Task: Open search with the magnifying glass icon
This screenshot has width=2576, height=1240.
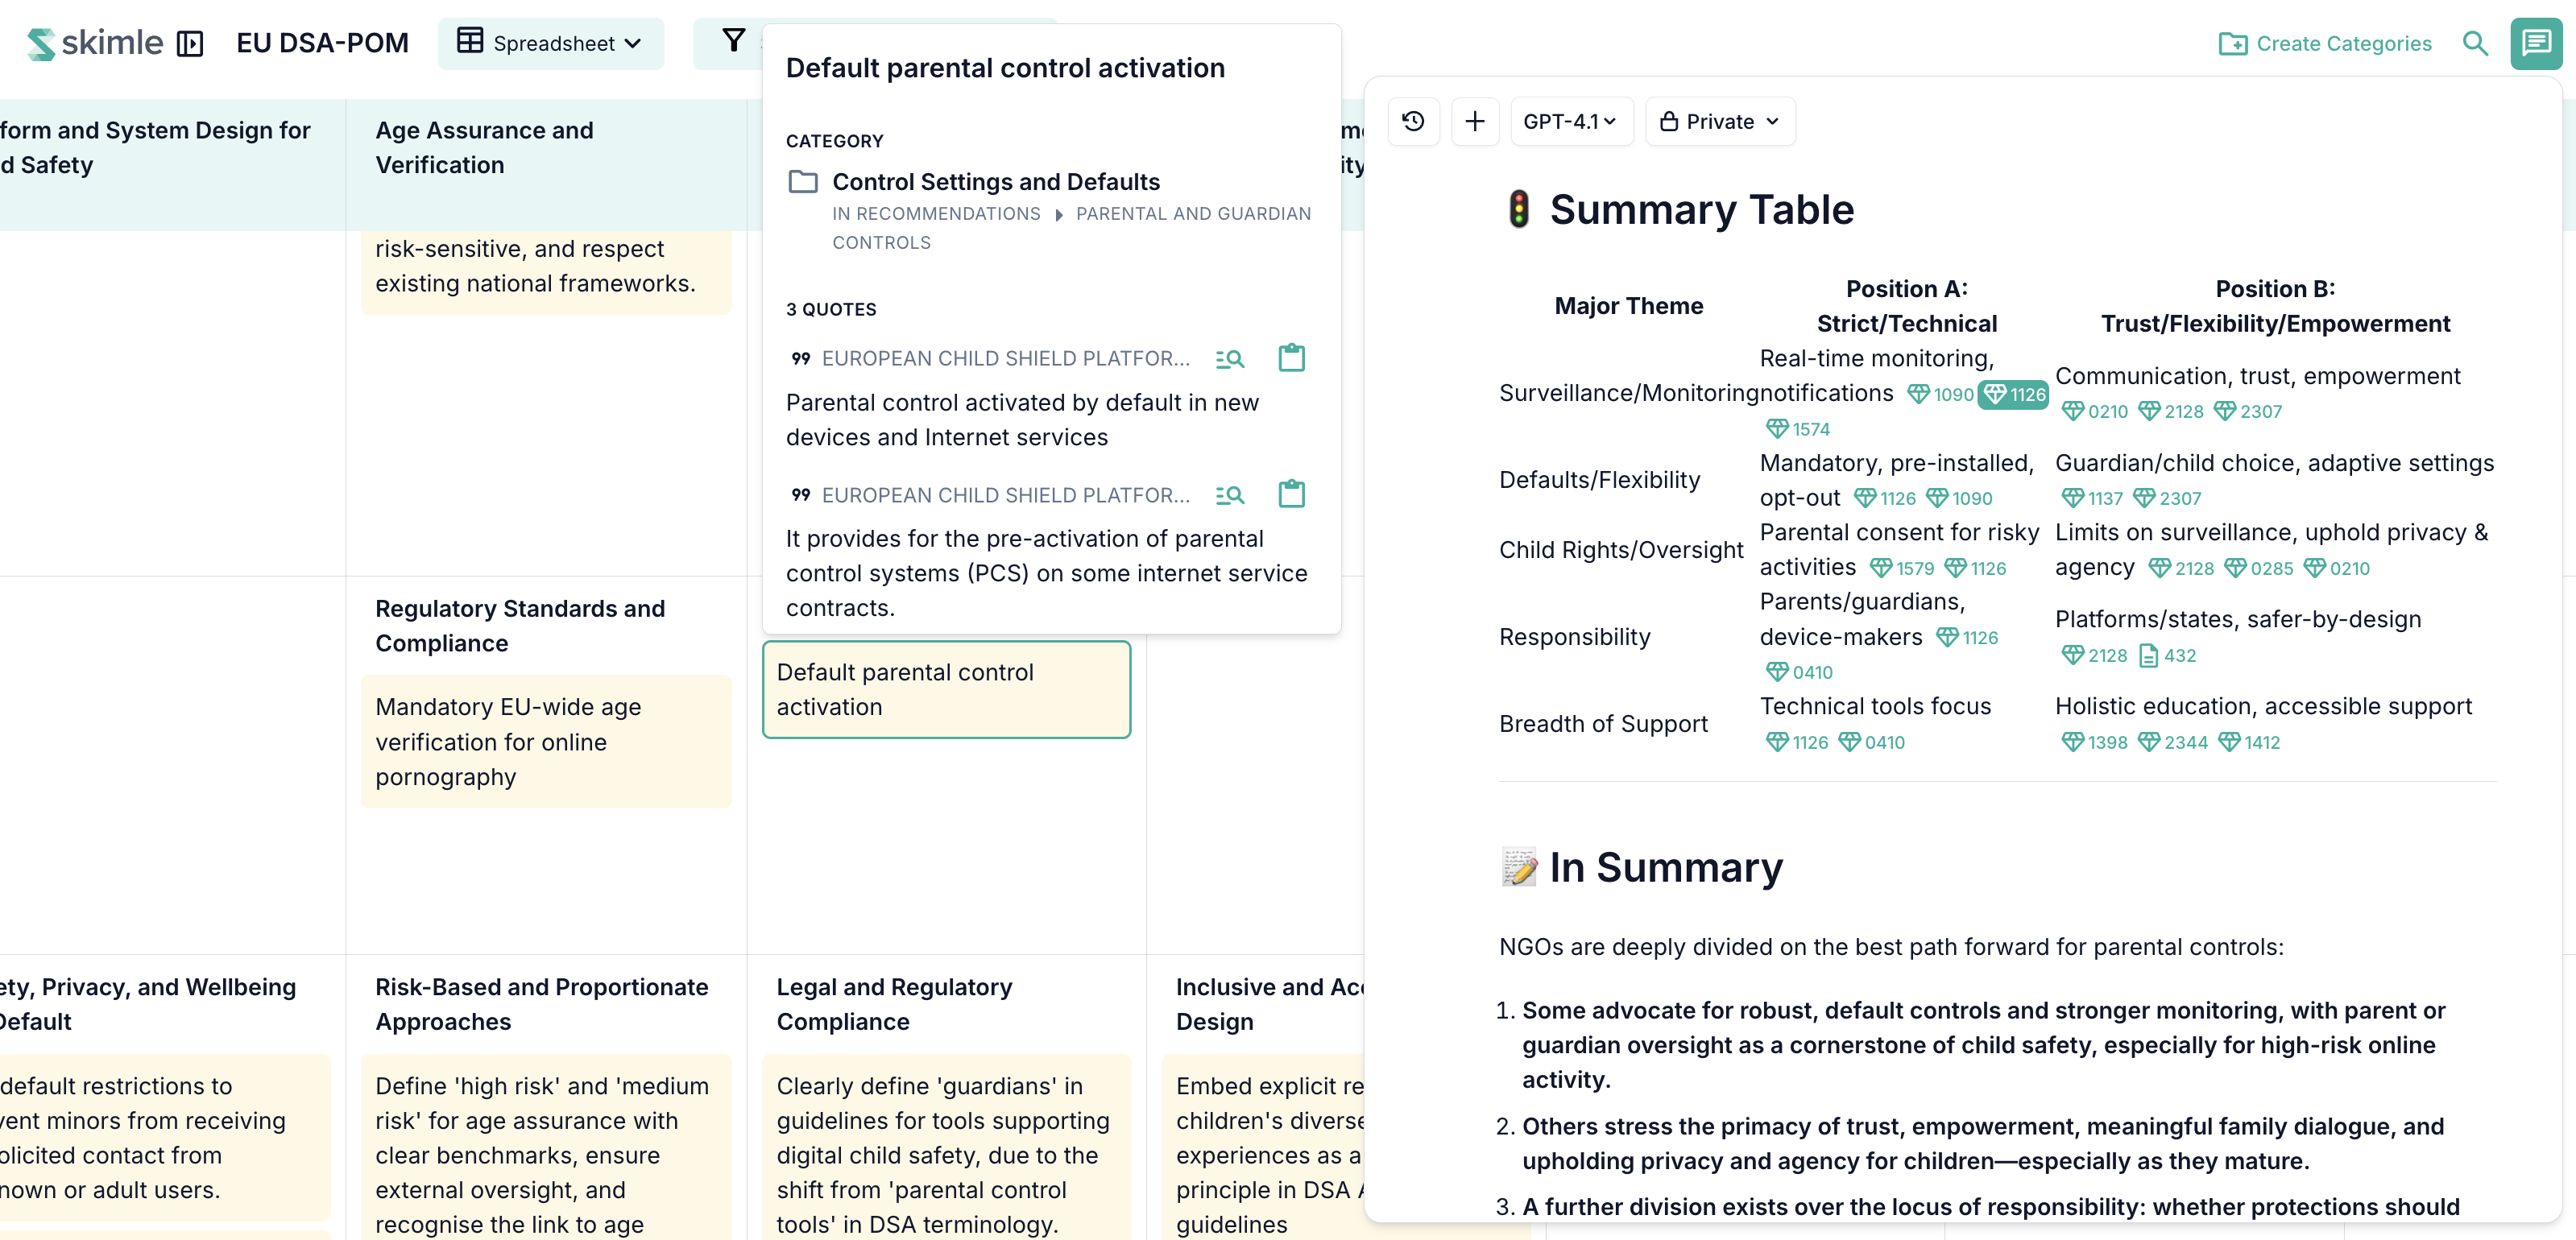Action: [x=2477, y=43]
